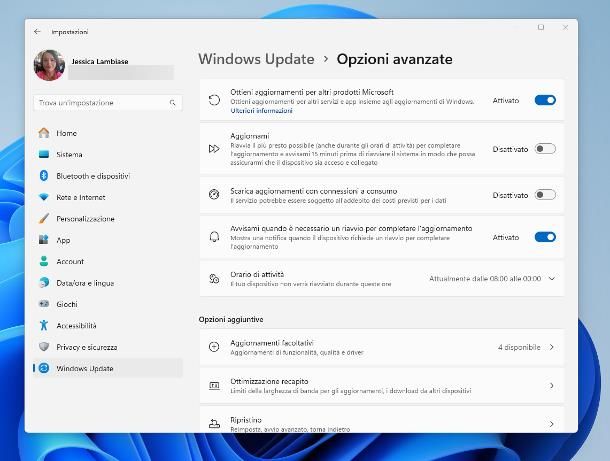This screenshot has height=461, width=610.
Task: Click Jessica Lambiase profile picture
Action: tap(49, 65)
